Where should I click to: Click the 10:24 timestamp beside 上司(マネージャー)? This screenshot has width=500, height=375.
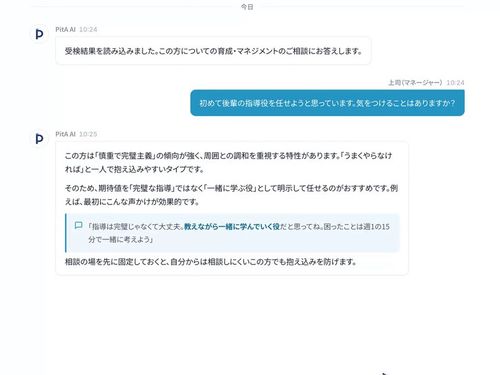point(455,82)
